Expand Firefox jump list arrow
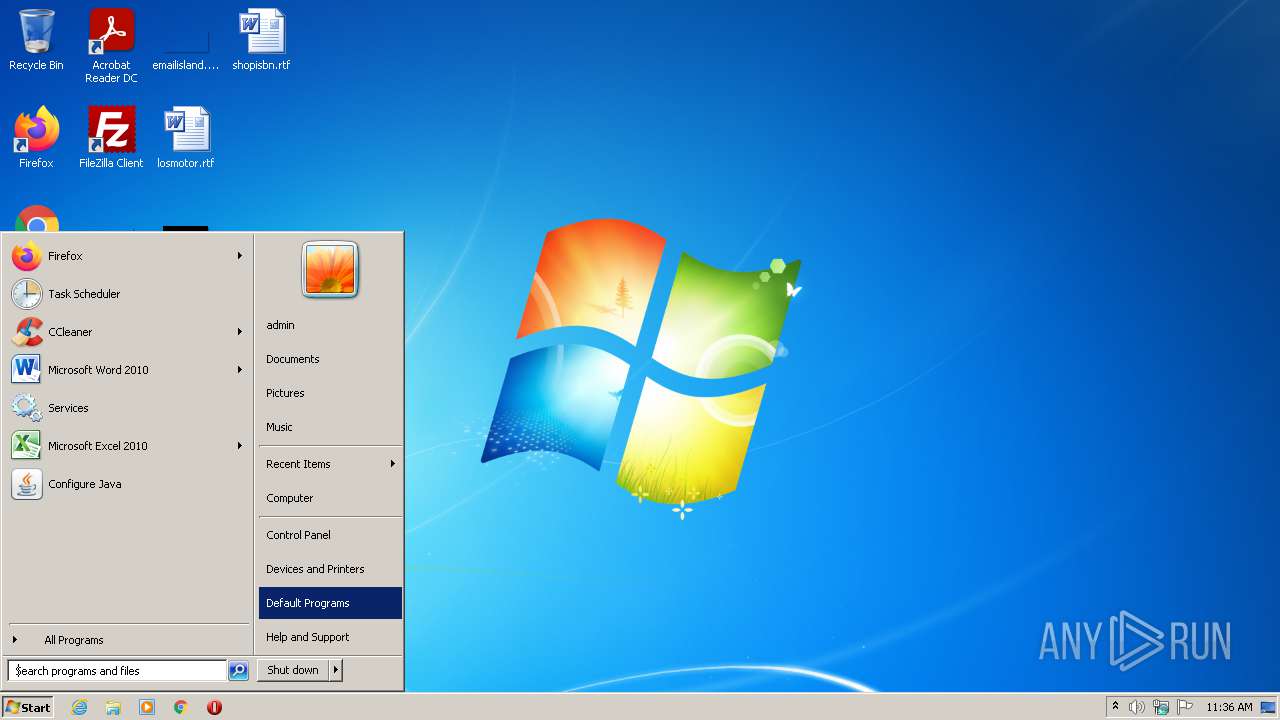This screenshot has height=720, width=1280. click(x=240, y=256)
